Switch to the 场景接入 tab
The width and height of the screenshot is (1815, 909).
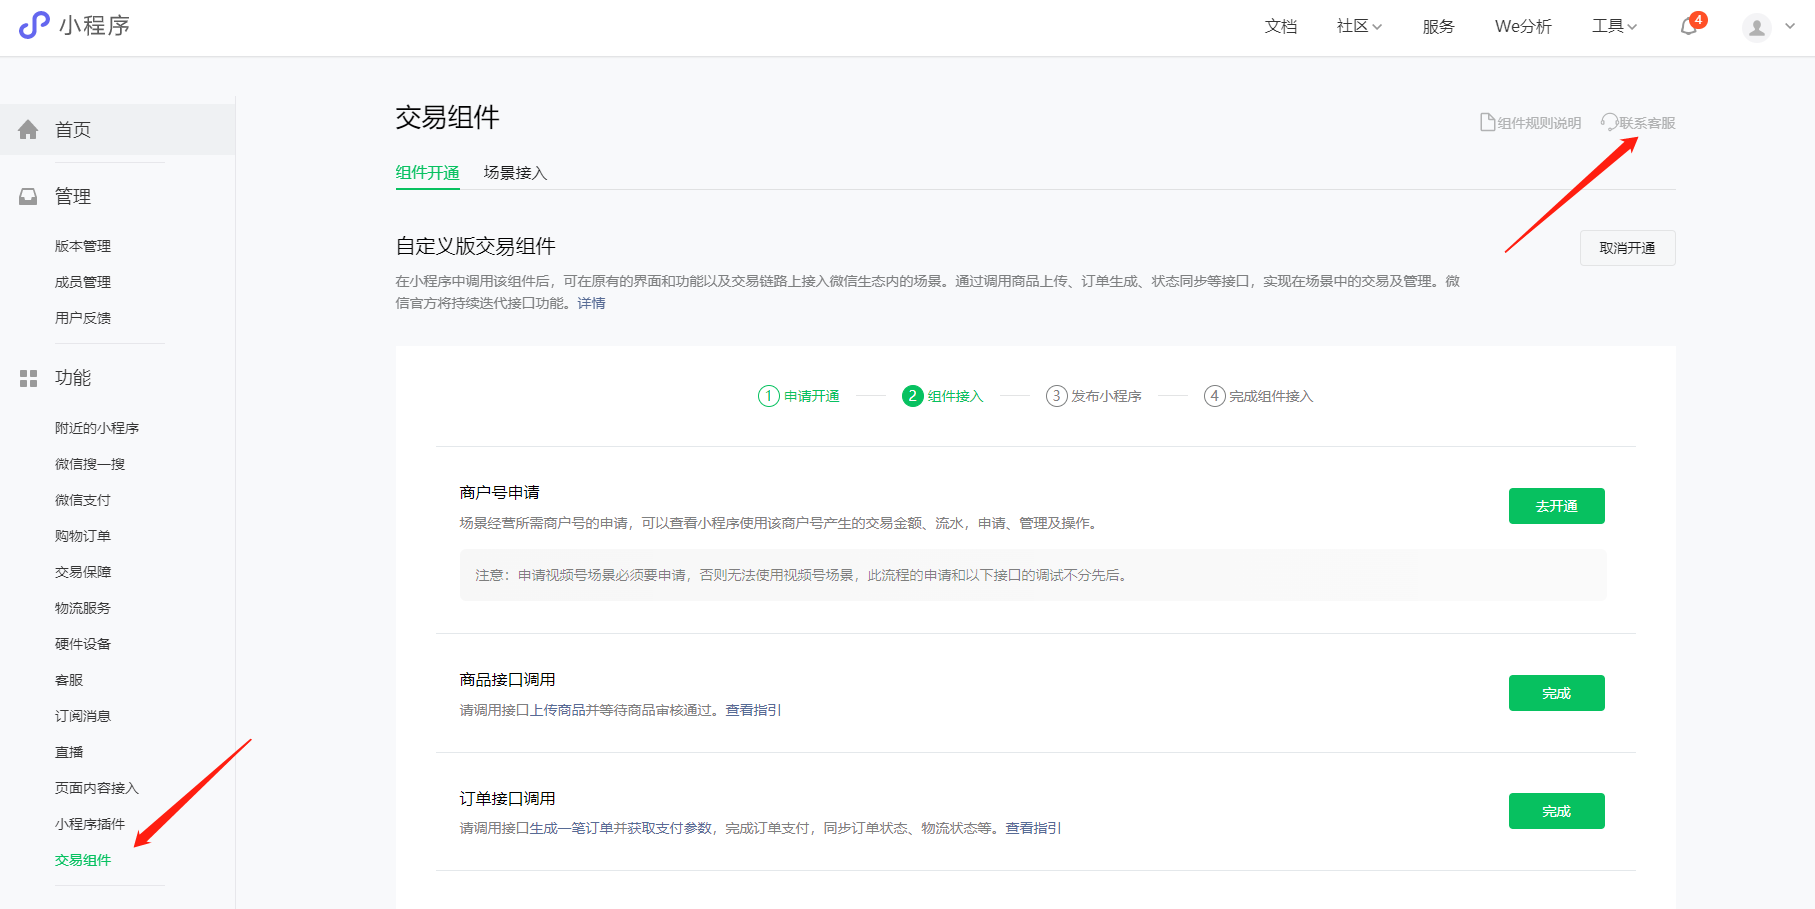point(514,172)
